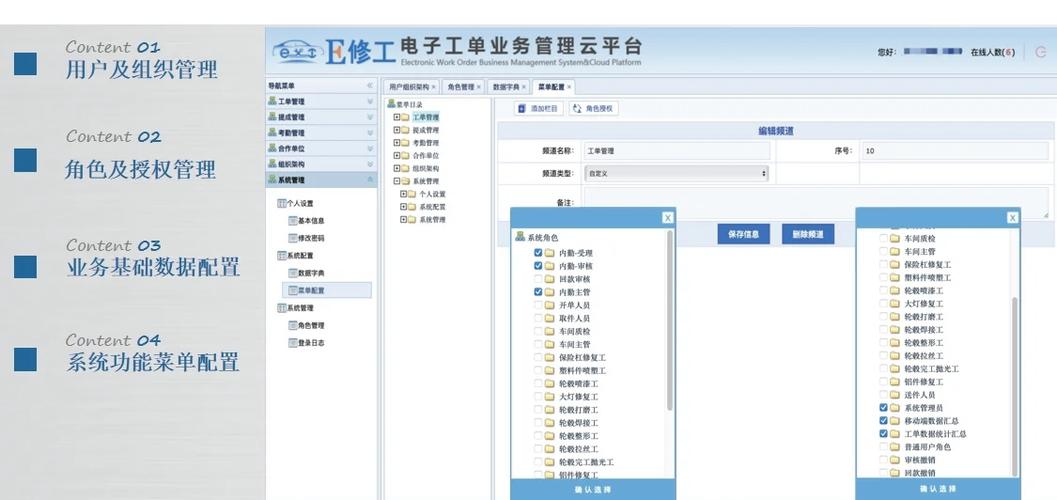This screenshot has width=1057, height=500.
Task: Click the 修改密码 item icon in navigation panel
Action: pyautogui.click(x=293, y=238)
